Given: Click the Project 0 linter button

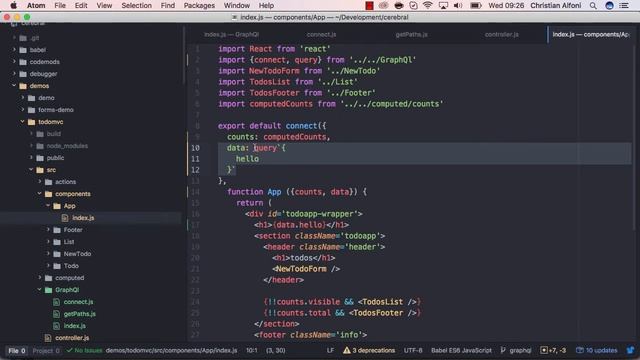Looking at the screenshot, I should click(x=46, y=351).
